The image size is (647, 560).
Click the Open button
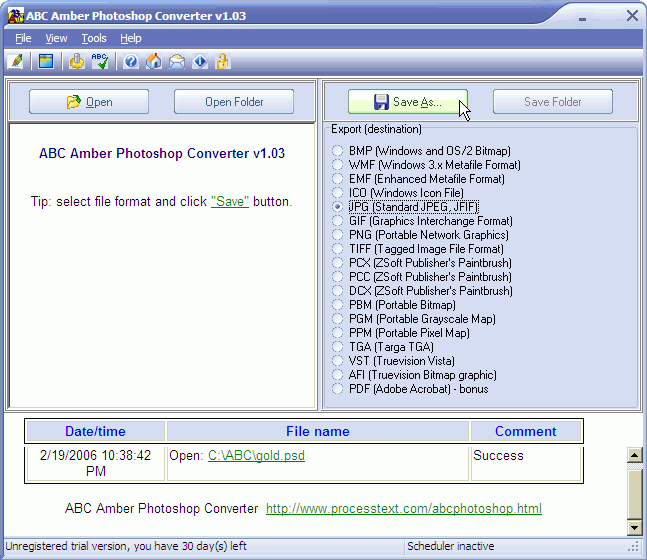pyautogui.click(x=89, y=102)
